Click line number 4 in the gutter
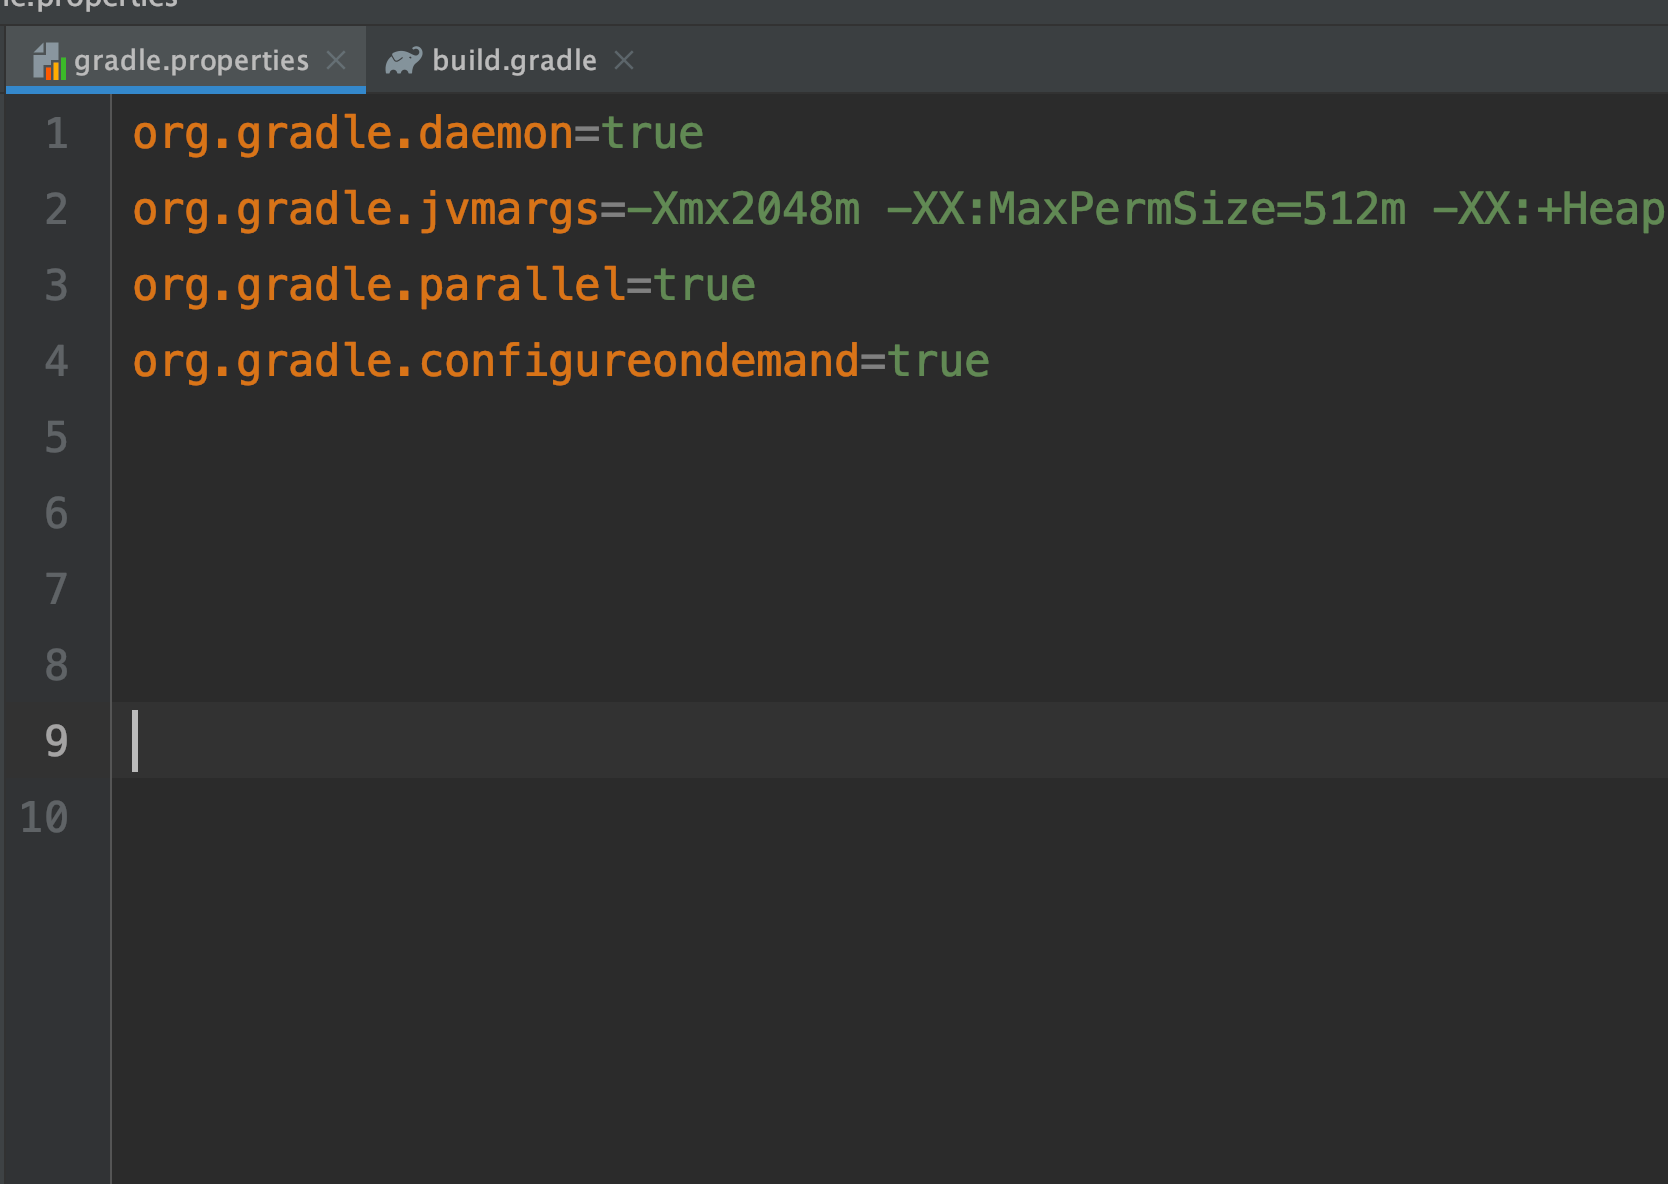The width and height of the screenshot is (1668, 1184). point(56,361)
